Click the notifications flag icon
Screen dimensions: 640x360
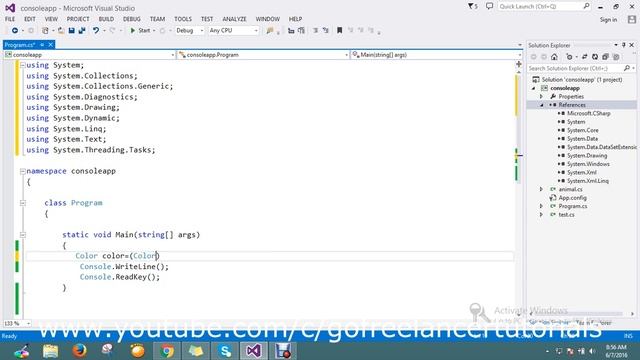pyautogui.click(x=473, y=7)
